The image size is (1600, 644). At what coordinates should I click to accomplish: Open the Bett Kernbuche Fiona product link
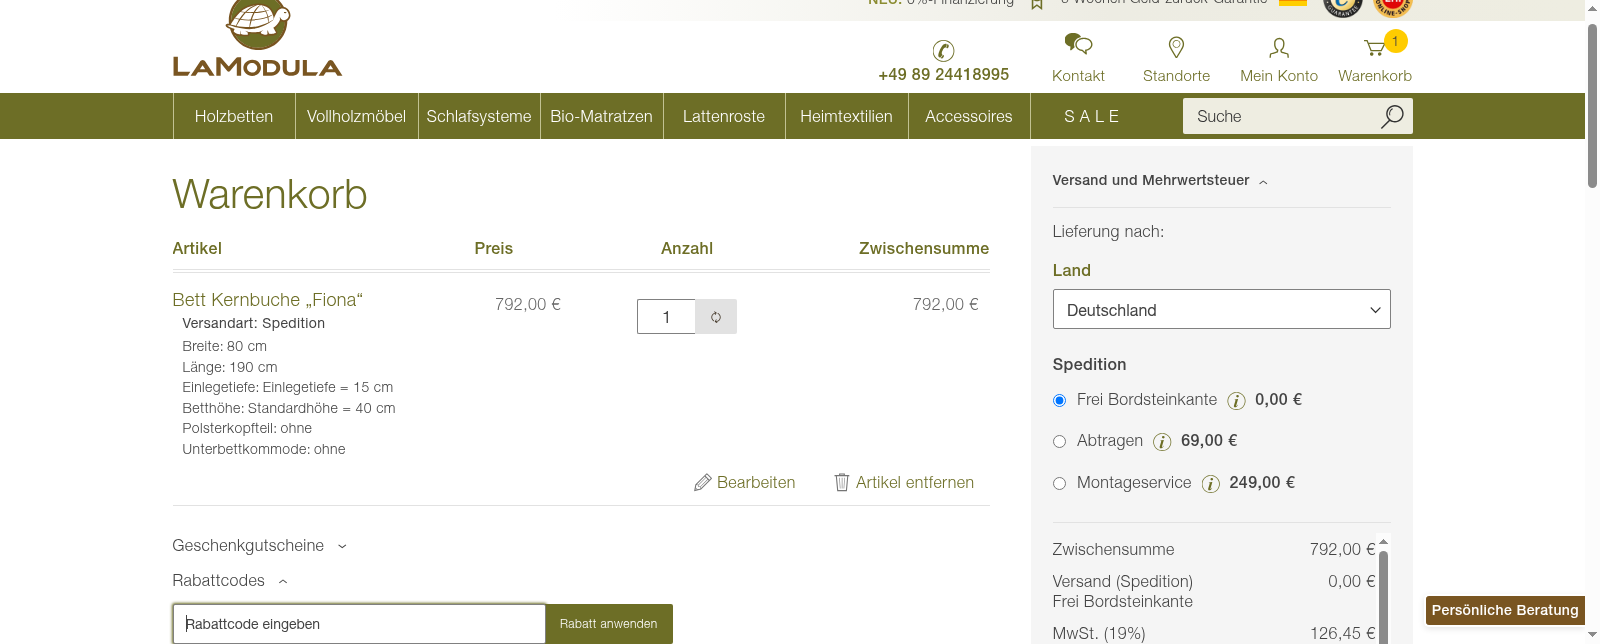point(267,300)
